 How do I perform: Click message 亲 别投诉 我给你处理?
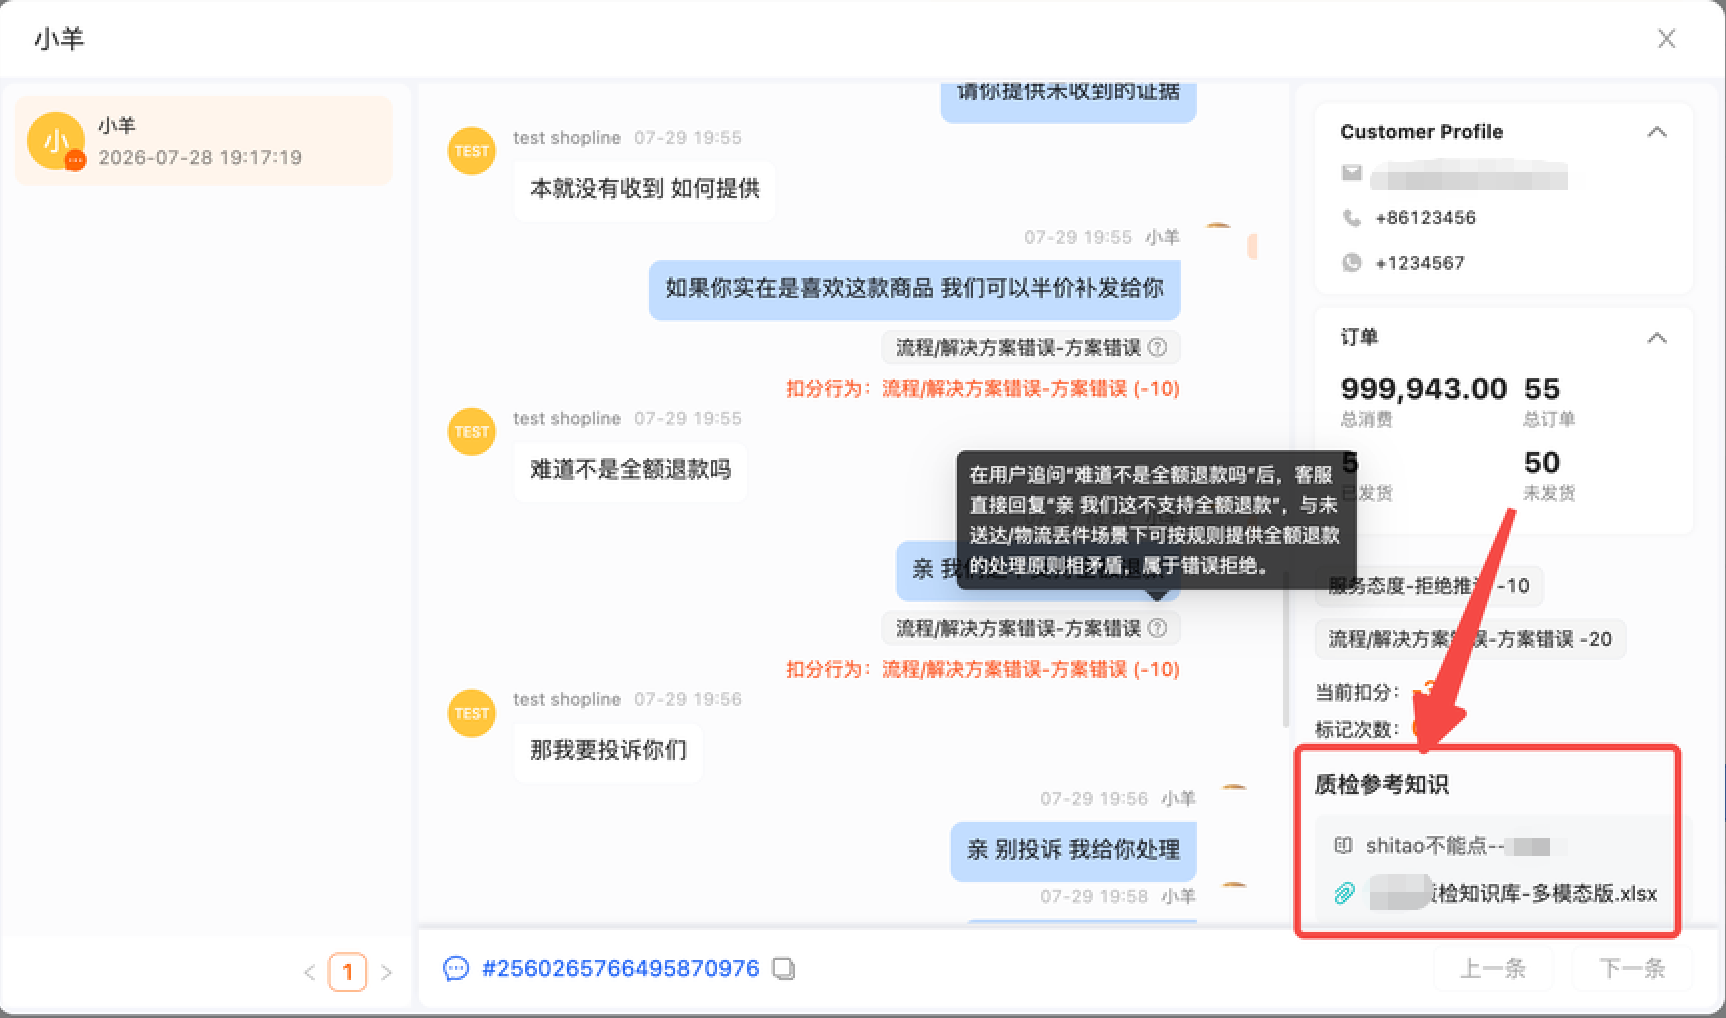pos(1073,850)
